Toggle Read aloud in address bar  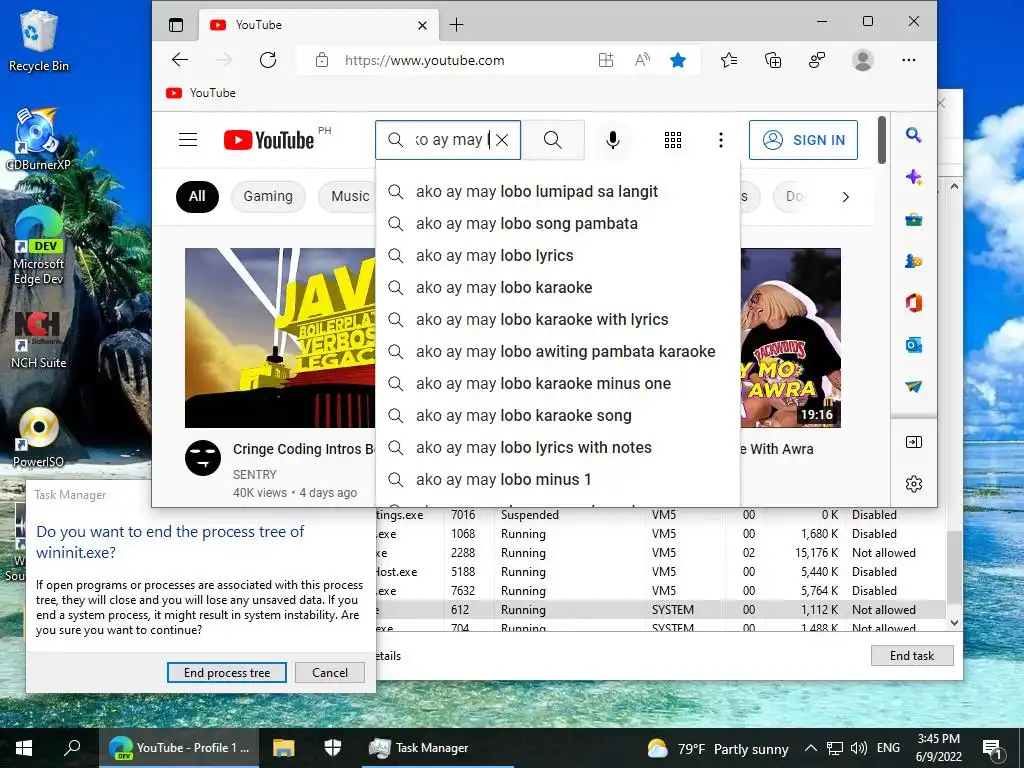click(x=642, y=60)
